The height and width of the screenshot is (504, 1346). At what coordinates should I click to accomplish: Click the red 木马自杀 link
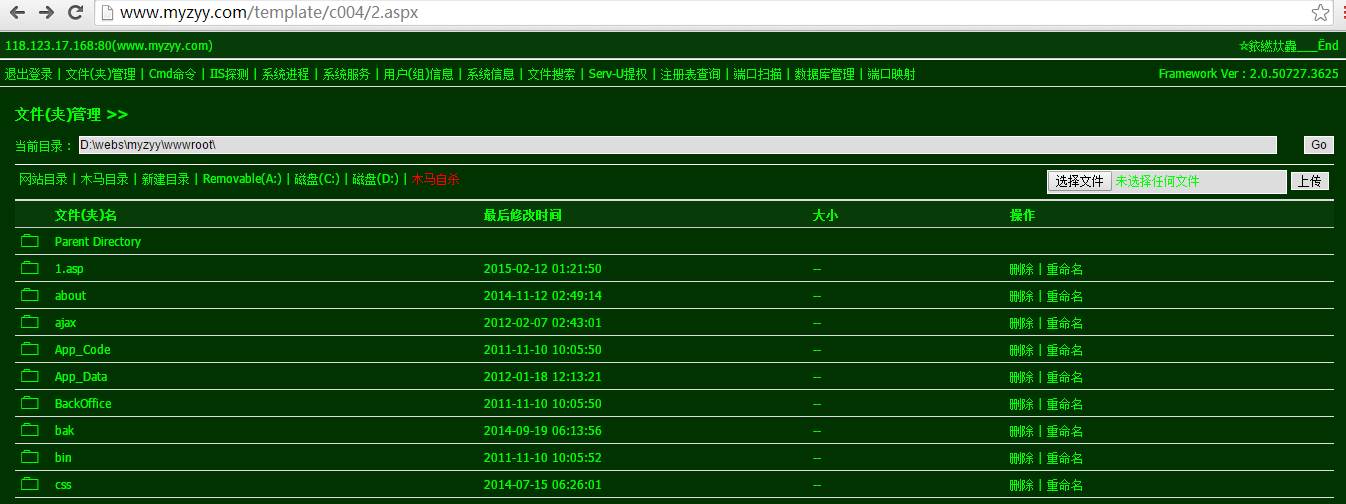[x=435, y=180]
